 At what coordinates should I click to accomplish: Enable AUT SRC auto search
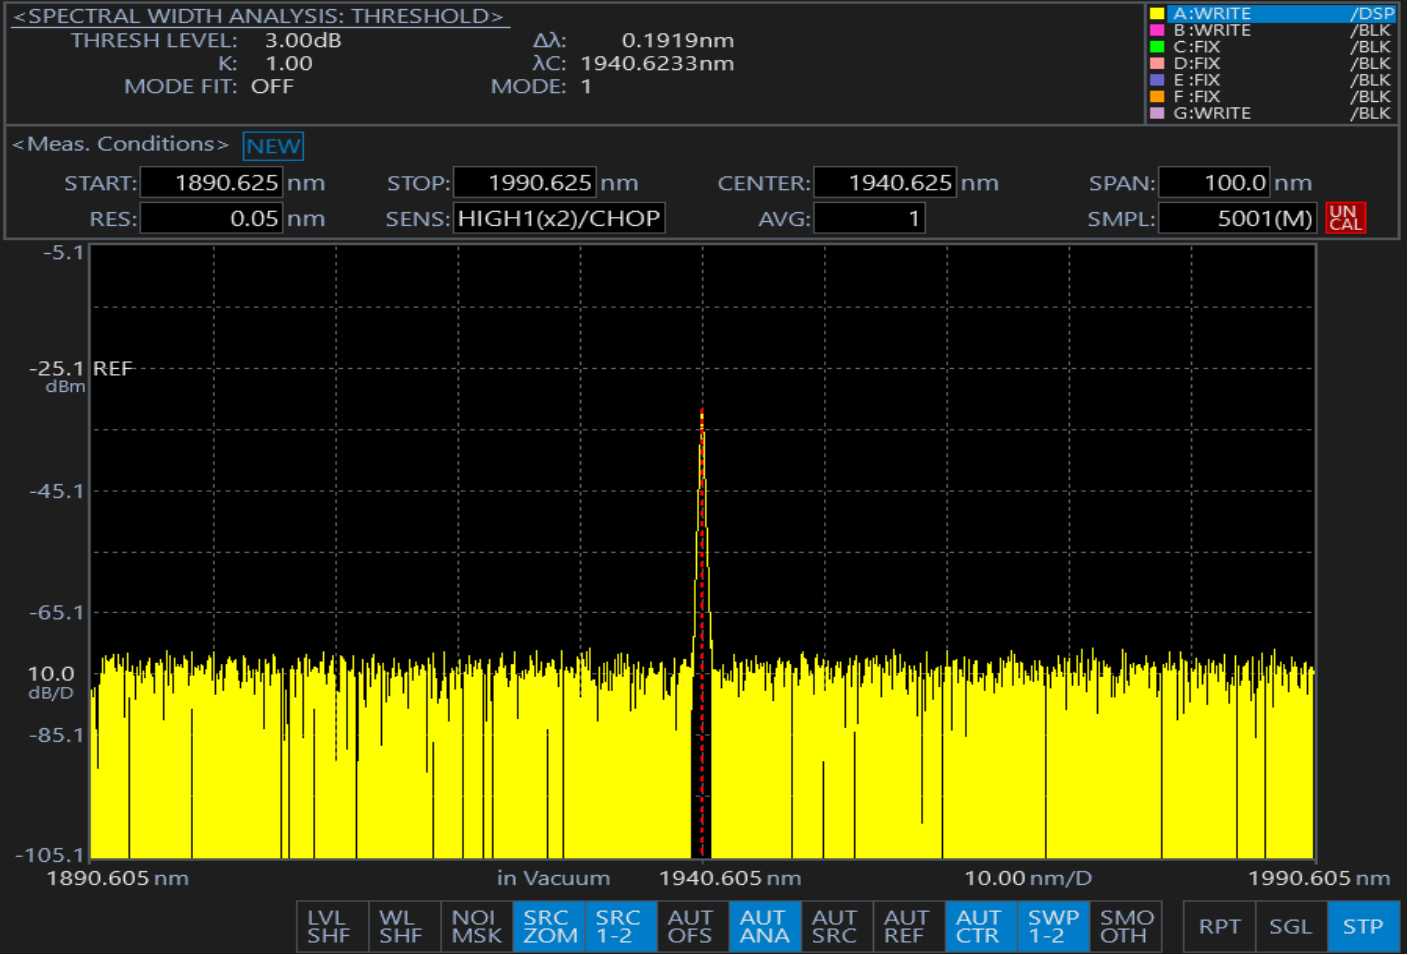point(835,926)
